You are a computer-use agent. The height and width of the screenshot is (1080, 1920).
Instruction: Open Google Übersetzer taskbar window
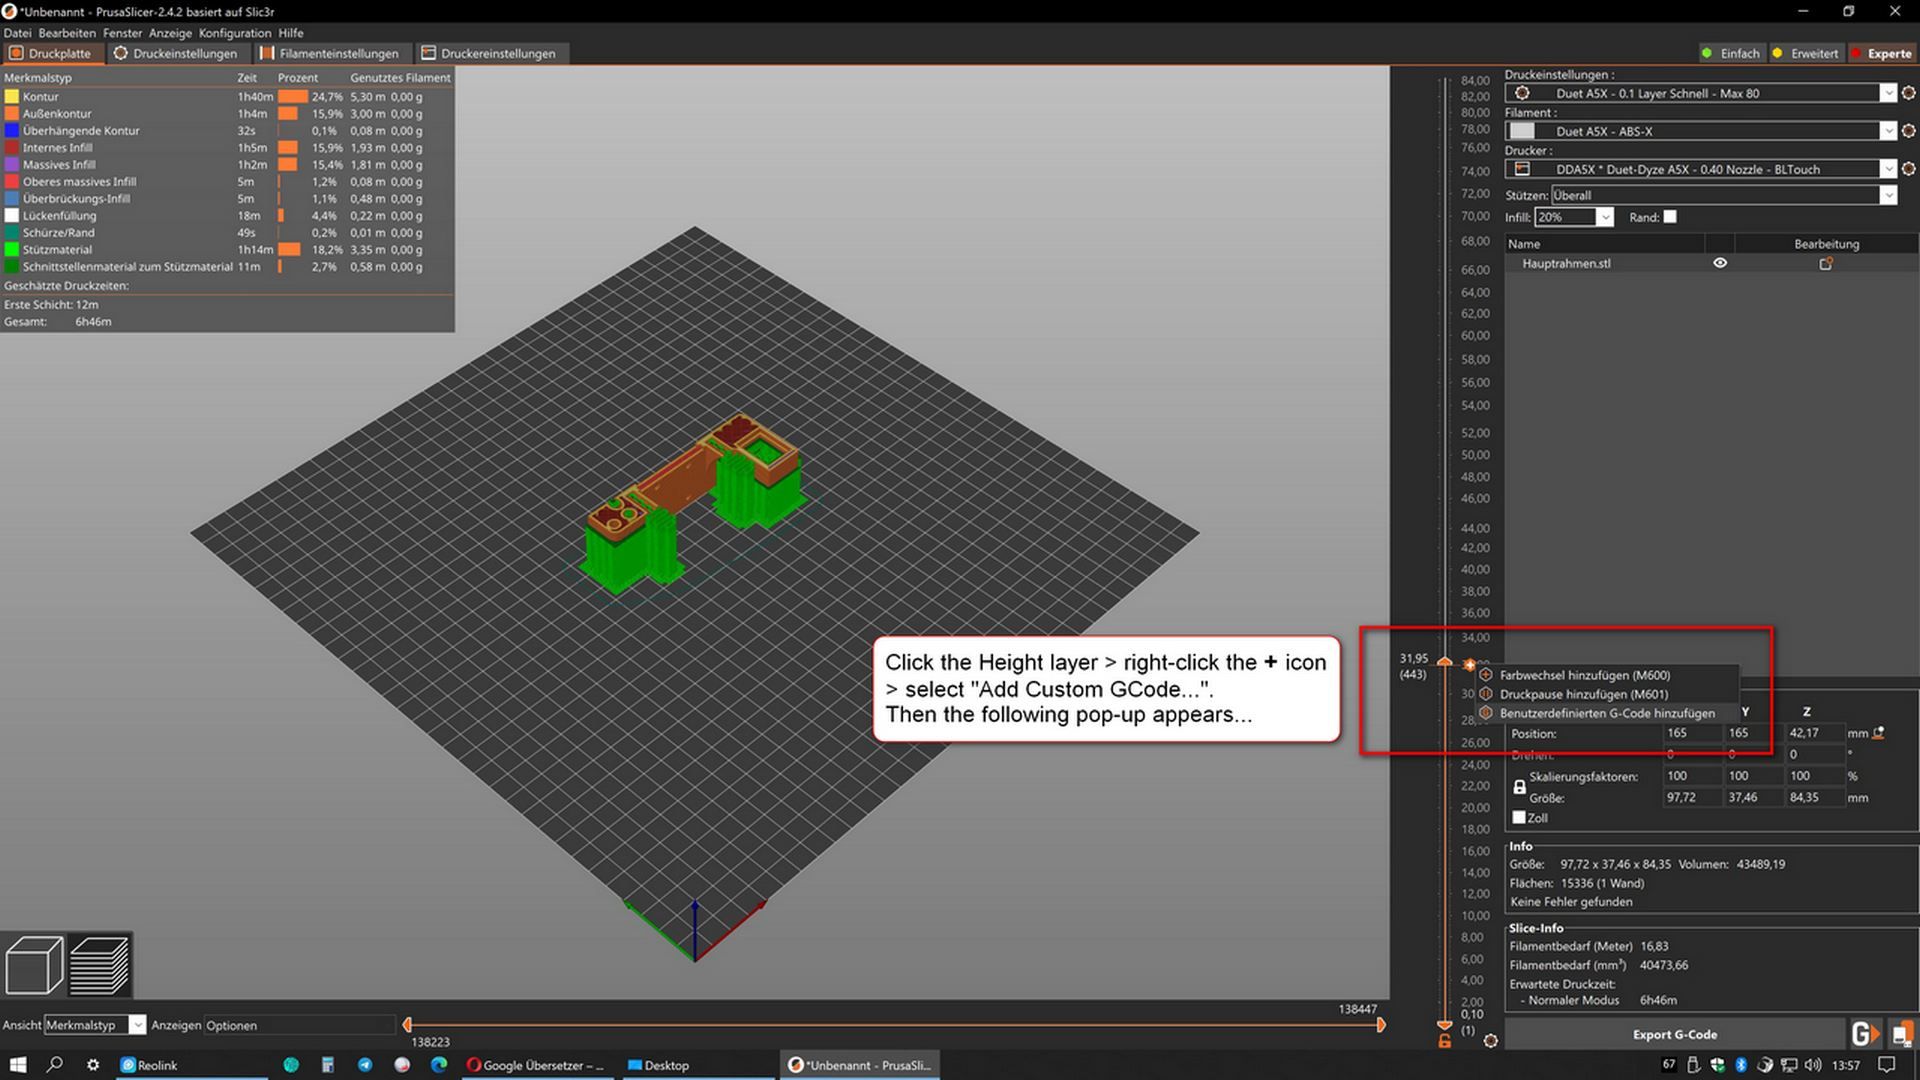[535, 1065]
